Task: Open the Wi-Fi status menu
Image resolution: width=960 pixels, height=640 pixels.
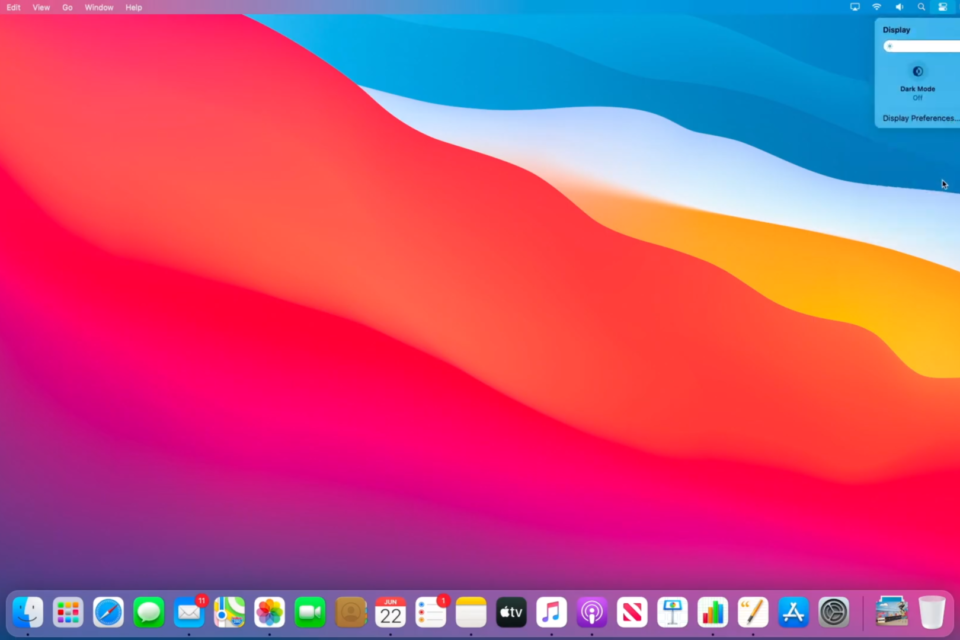Action: click(877, 7)
